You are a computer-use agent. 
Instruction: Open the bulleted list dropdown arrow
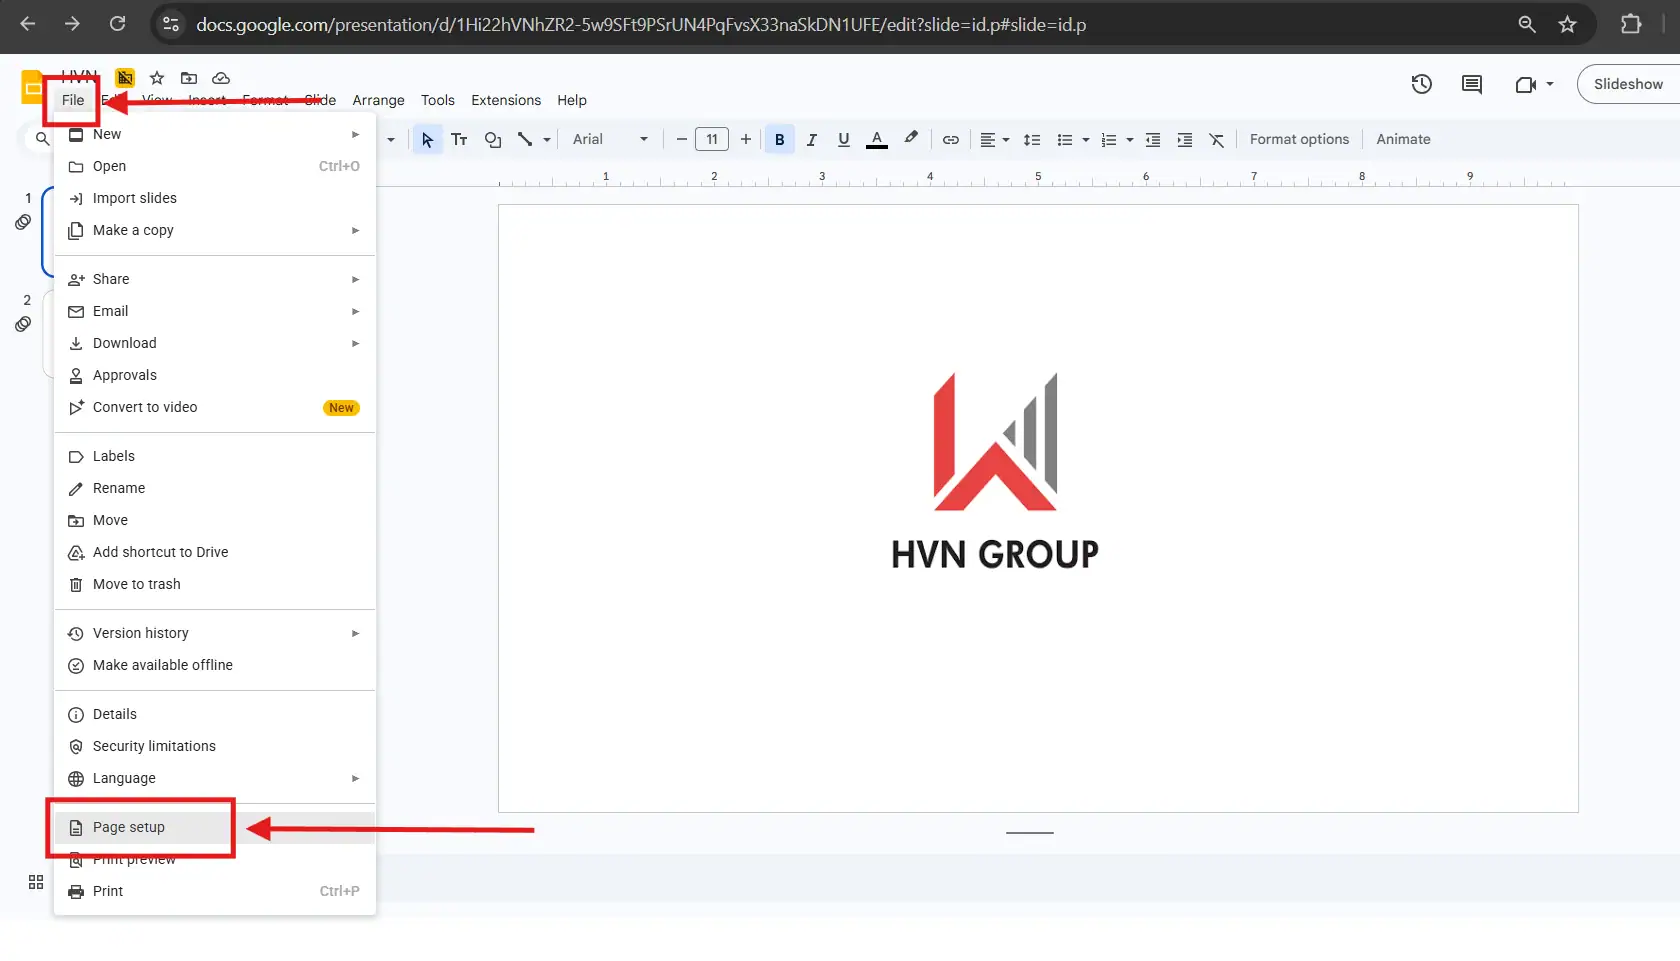(x=1085, y=140)
